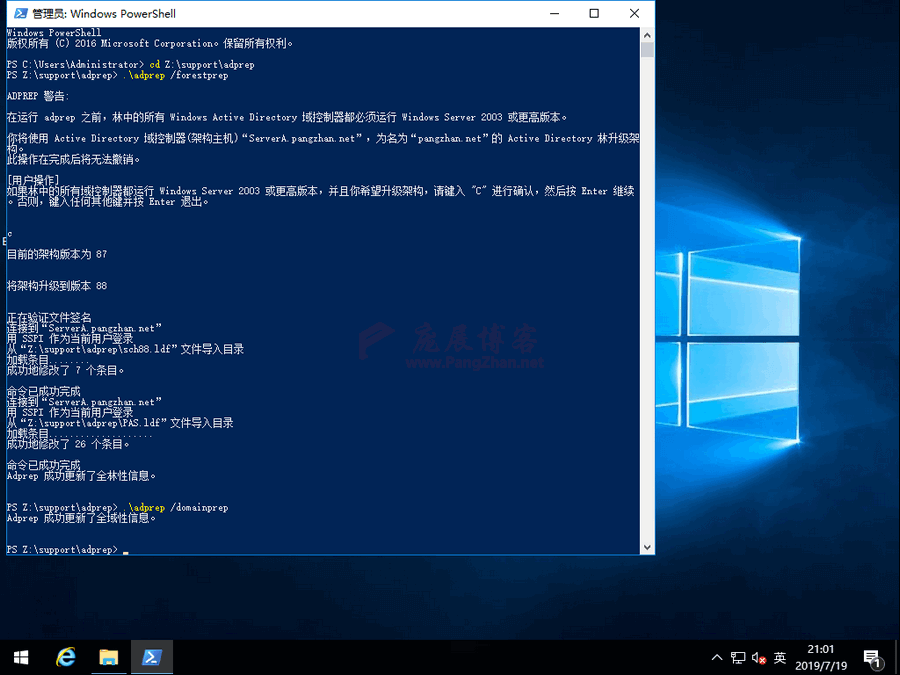Click the PAS.ldf file import line
This screenshot has height=675, width=900.
120,423
